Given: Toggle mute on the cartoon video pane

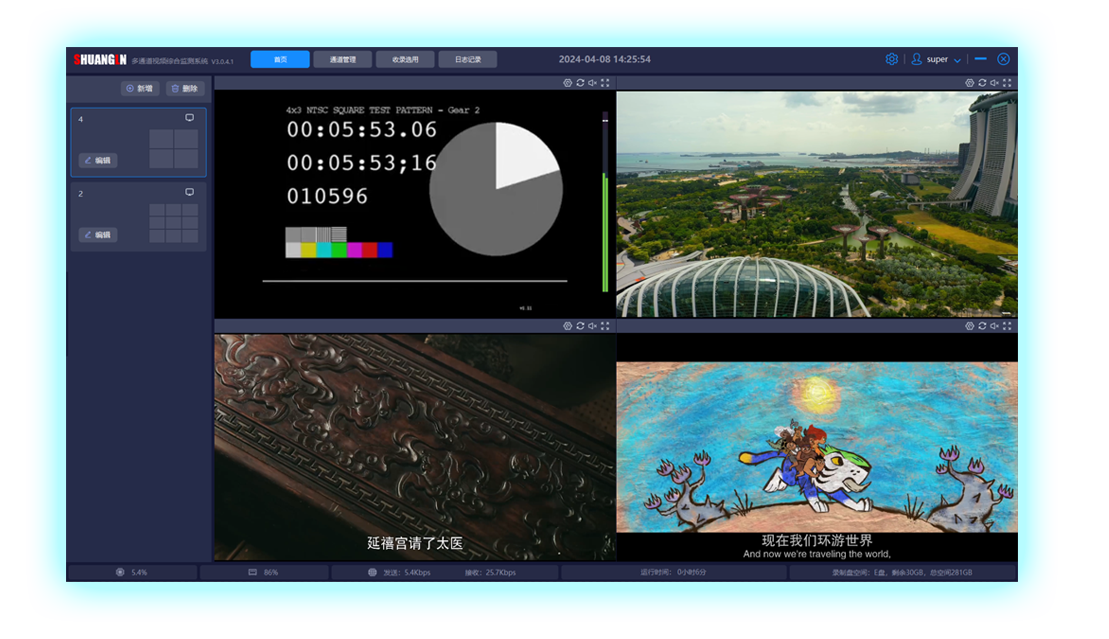Looking at the screenshot, I should (994, 326).
